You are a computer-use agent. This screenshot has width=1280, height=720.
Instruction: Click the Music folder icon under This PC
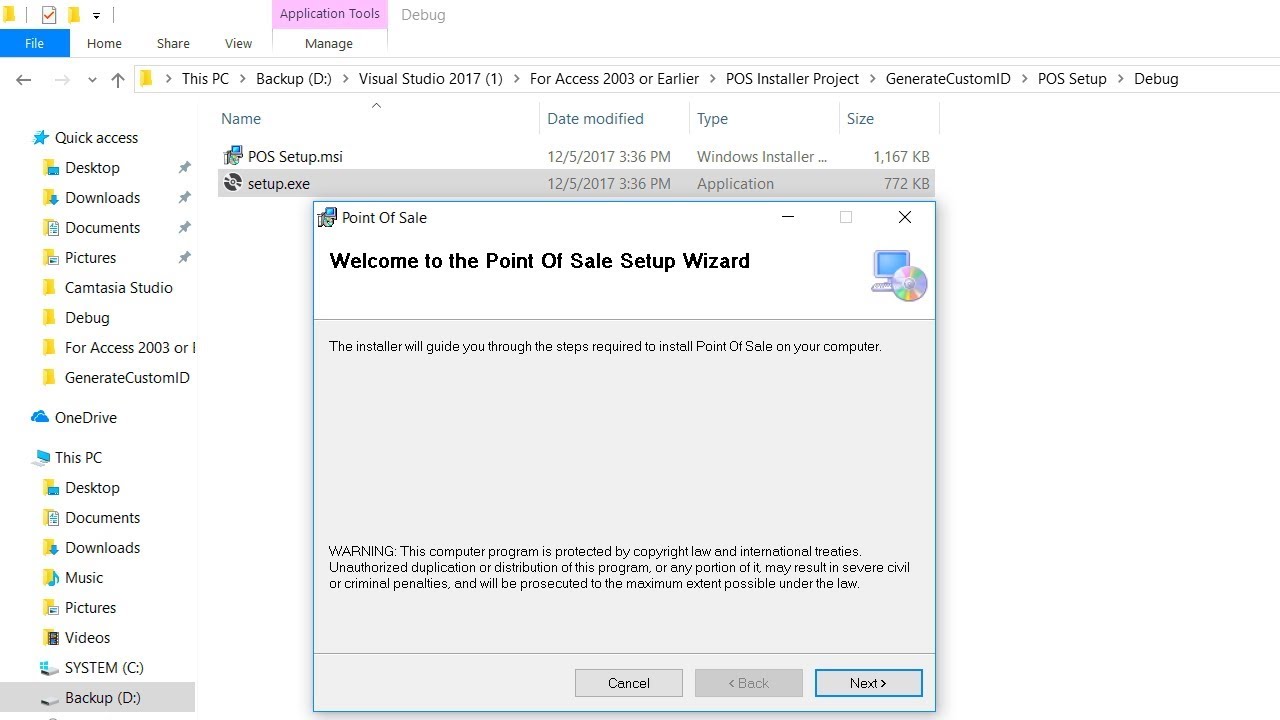(51, 578)
